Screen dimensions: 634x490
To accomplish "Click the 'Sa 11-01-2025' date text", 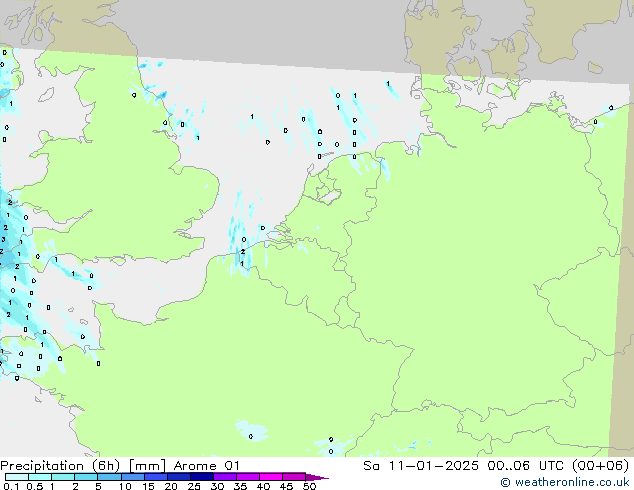I will pos(421,466).
